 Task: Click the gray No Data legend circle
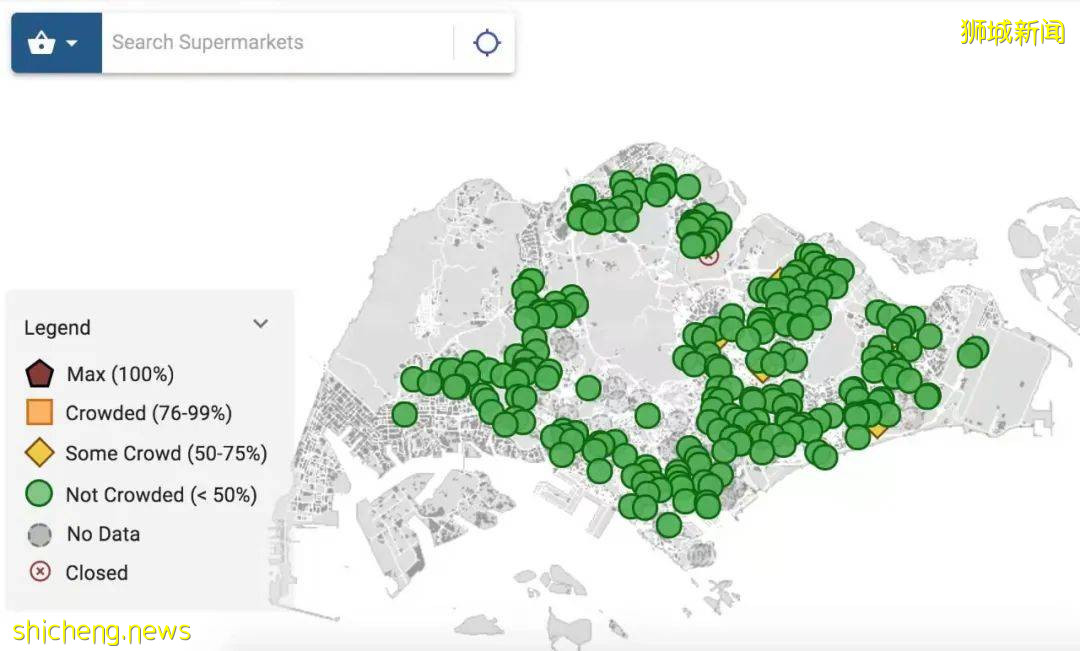click(x=40, y=534)
